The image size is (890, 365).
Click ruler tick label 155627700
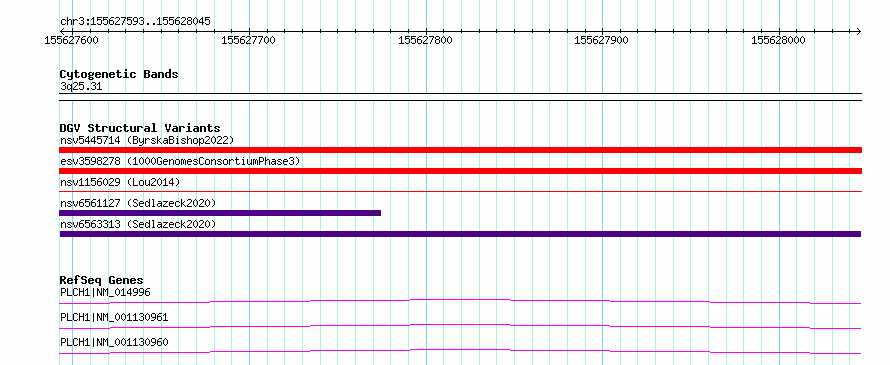248,40
